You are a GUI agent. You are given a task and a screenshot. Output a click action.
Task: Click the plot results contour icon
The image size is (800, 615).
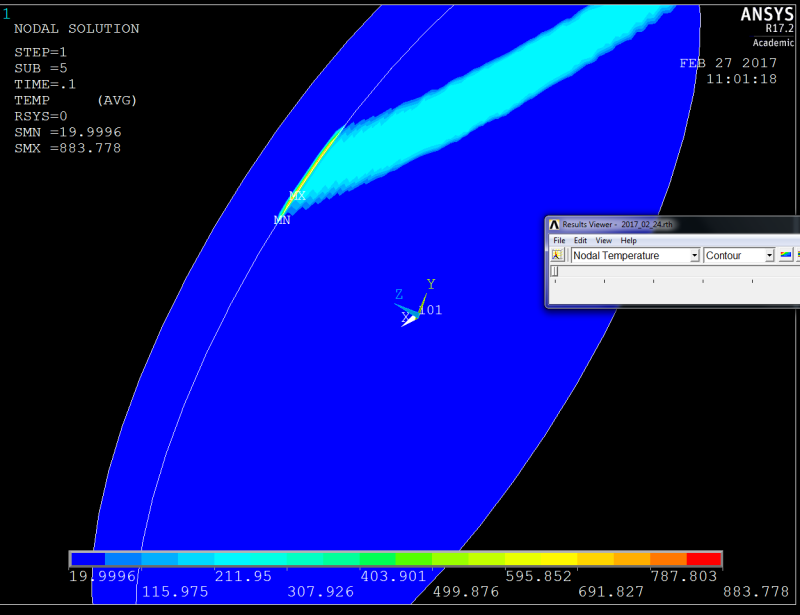[786, 255]
